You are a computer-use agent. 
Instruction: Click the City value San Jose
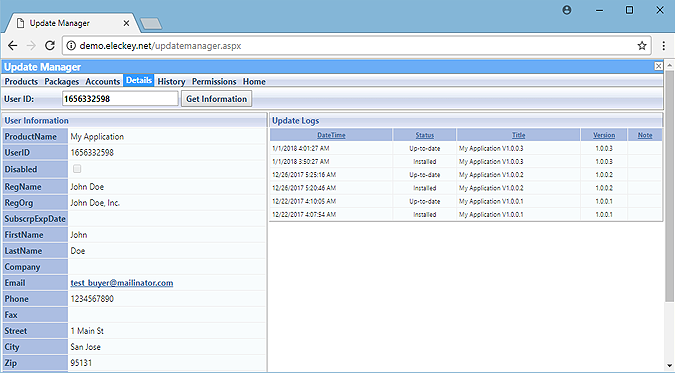86,347
